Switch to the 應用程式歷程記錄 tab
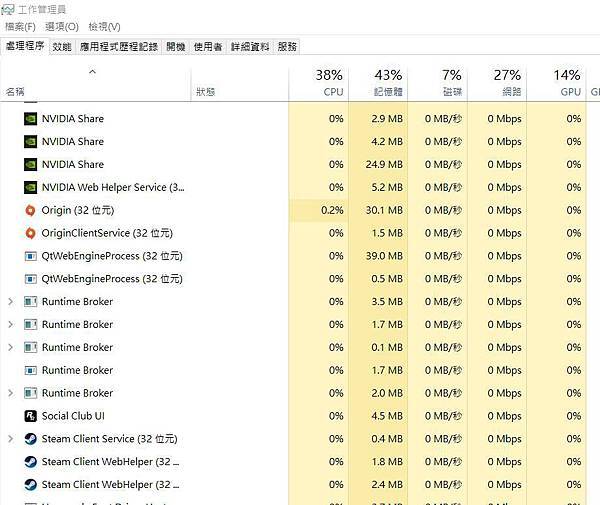The width and height of the screenshot is (600, 505). (119, 47)
